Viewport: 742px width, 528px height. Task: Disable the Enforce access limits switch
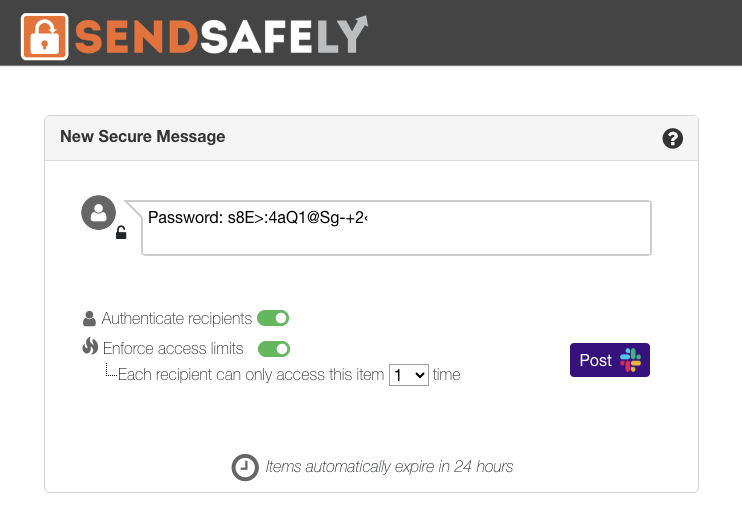coord(273,349)
